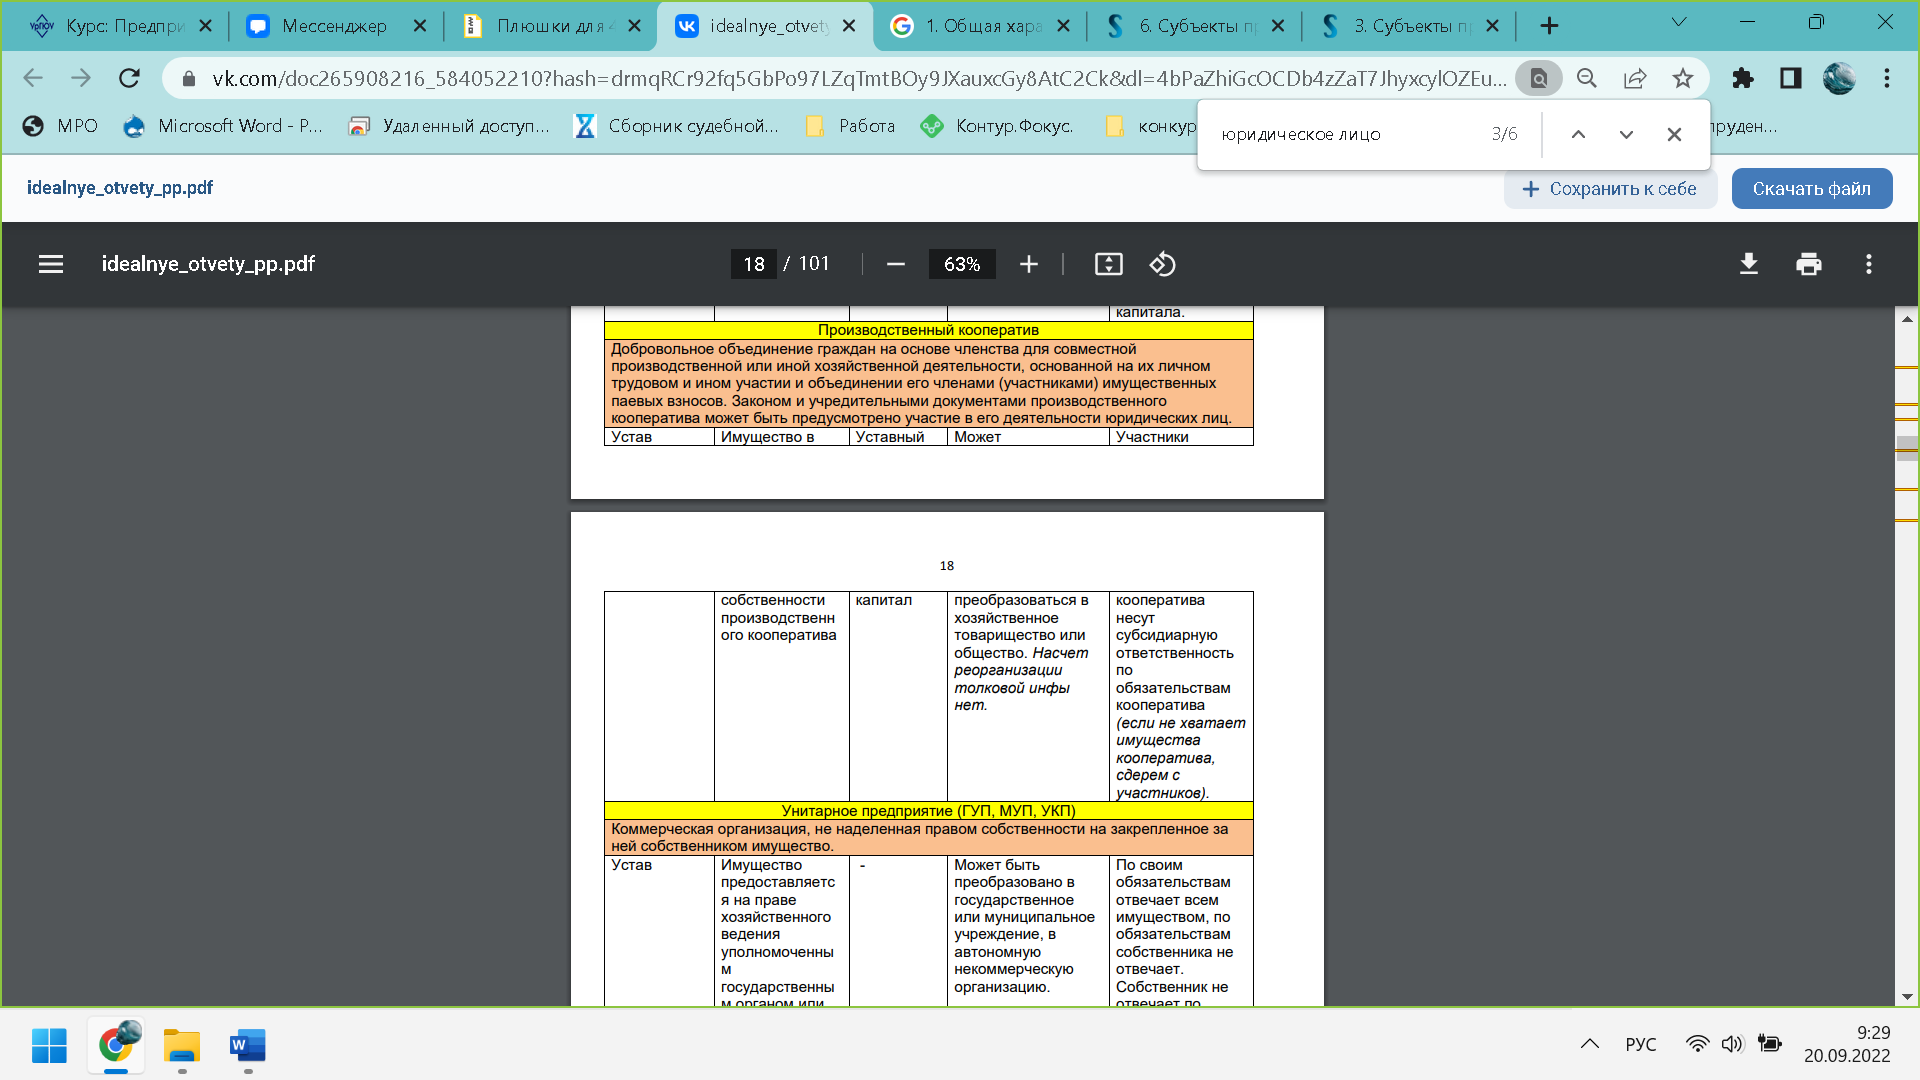This screenshot has height=1080, width=1920.
Task: Click the address bar URL
Action: point(858,78)
